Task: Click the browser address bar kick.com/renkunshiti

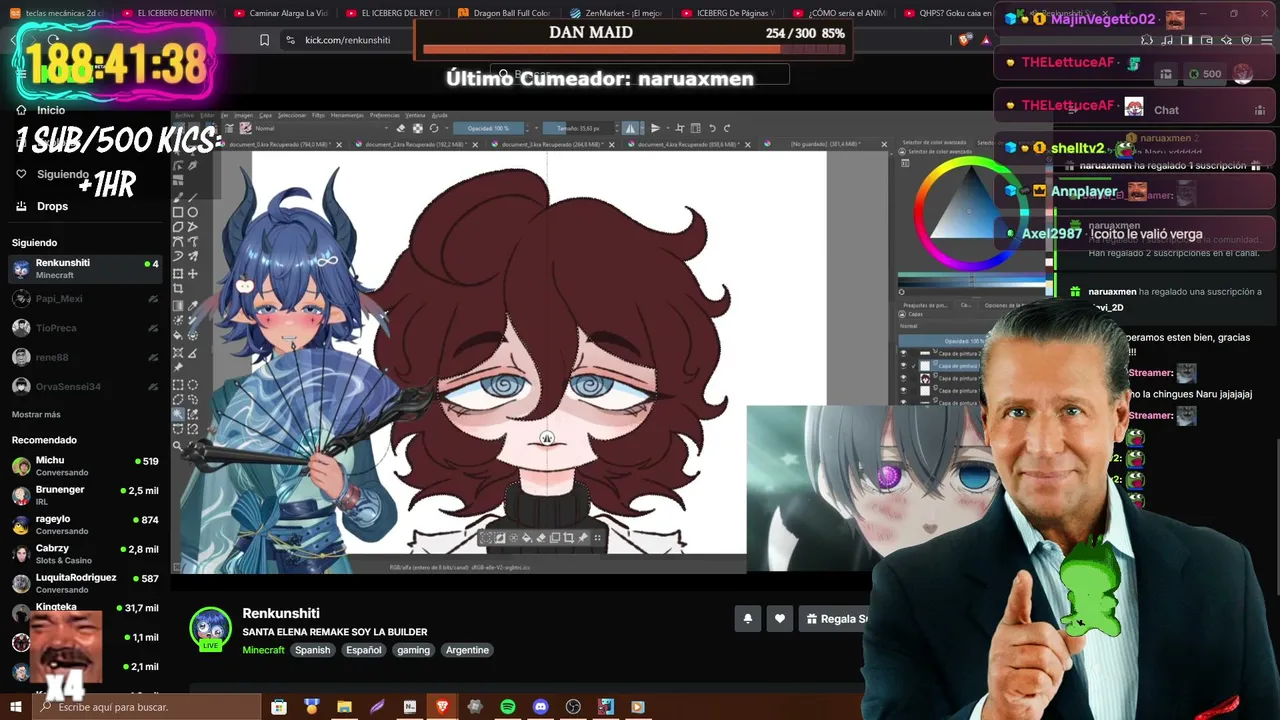Action: point(347,40)
